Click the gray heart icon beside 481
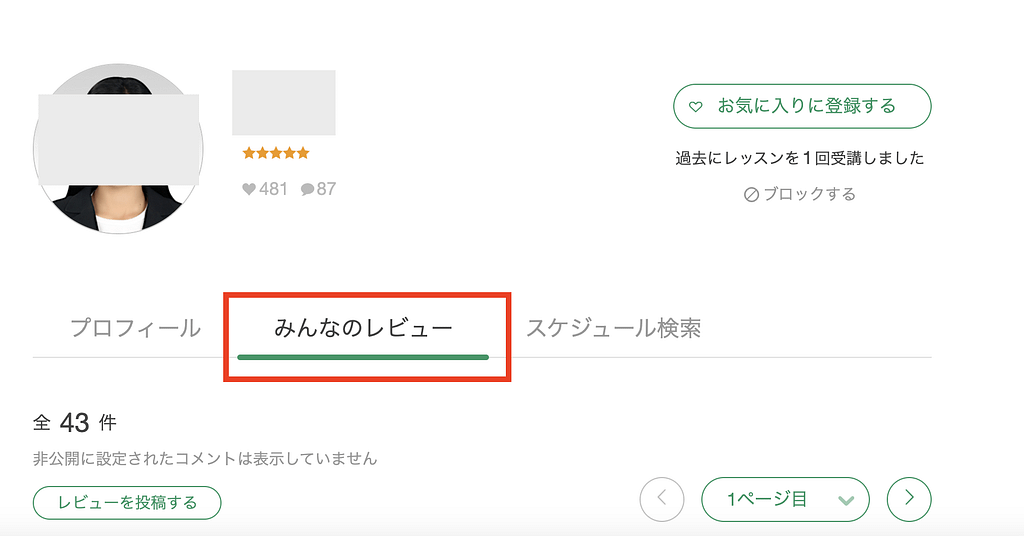Screen dimensions: 1024x536 coord(249,188)
